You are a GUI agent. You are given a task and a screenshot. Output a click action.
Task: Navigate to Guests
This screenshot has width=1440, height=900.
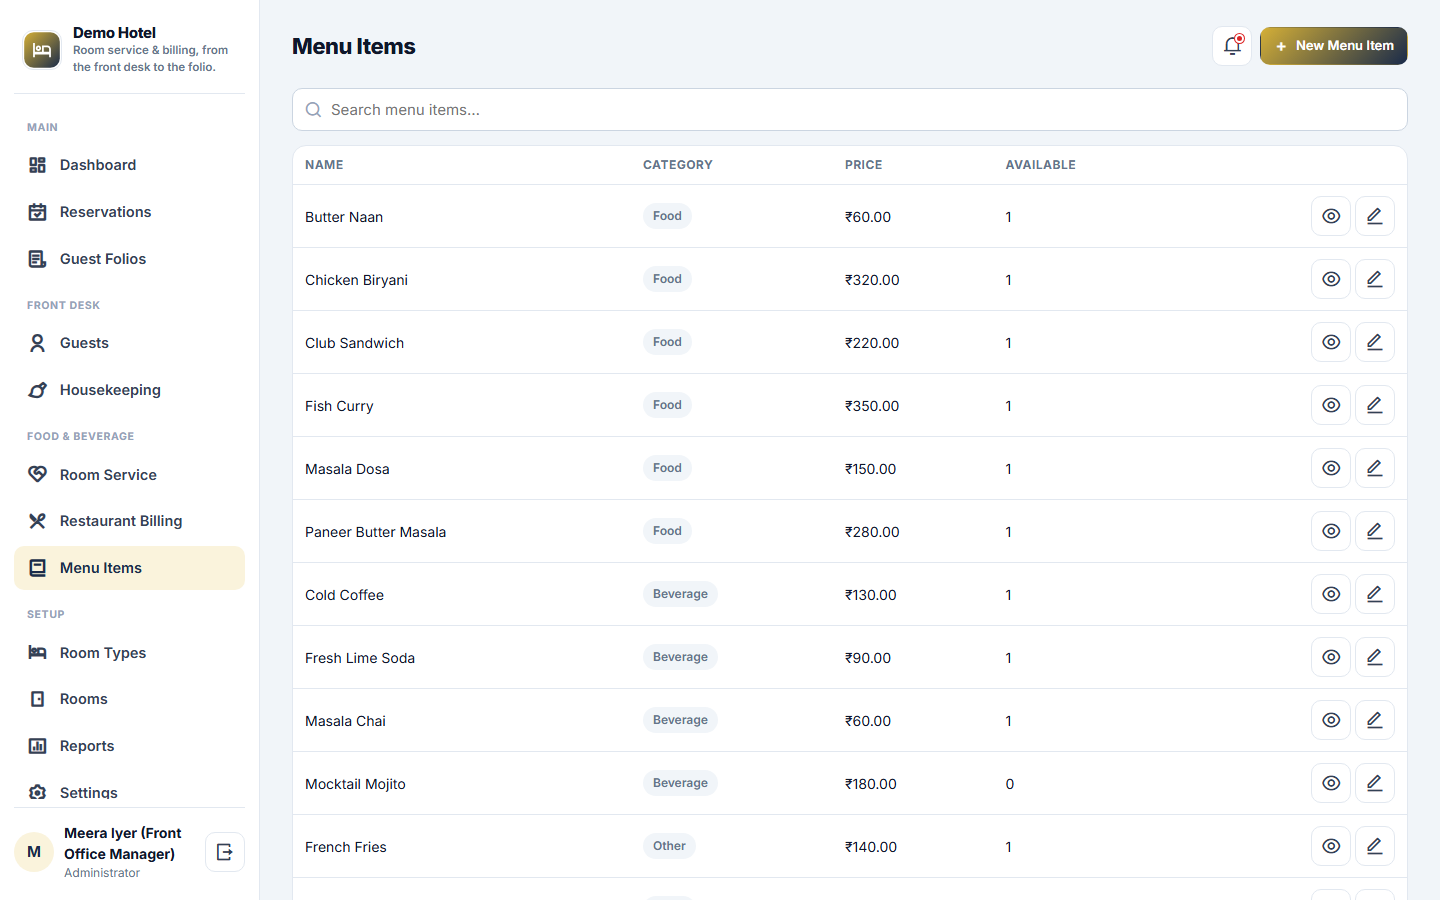pos(129,343)
